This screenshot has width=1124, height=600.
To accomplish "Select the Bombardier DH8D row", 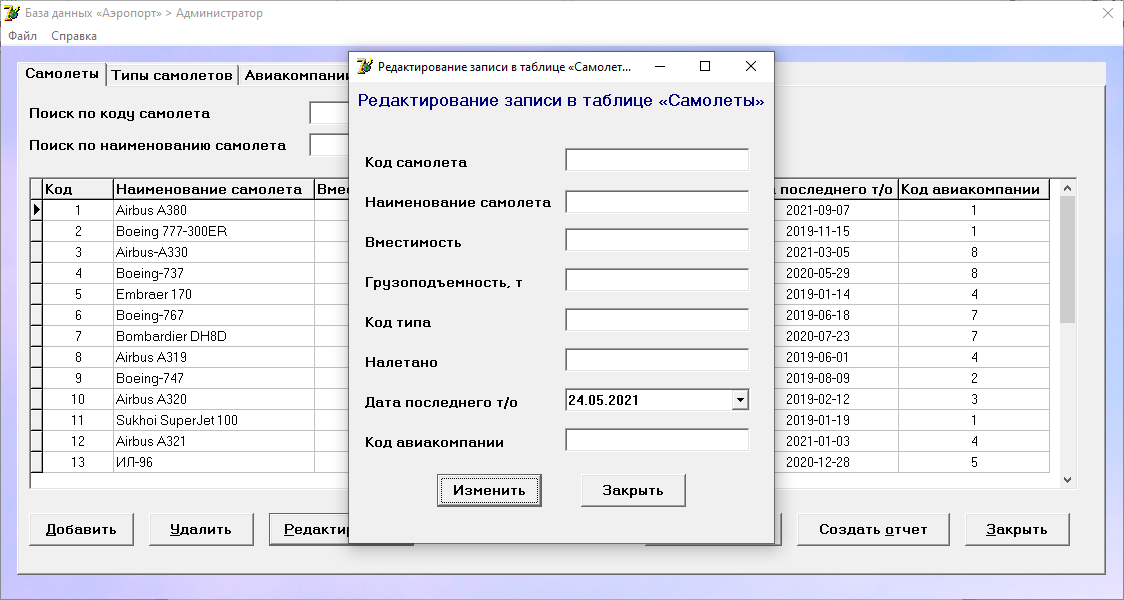I will click(214, 336).
